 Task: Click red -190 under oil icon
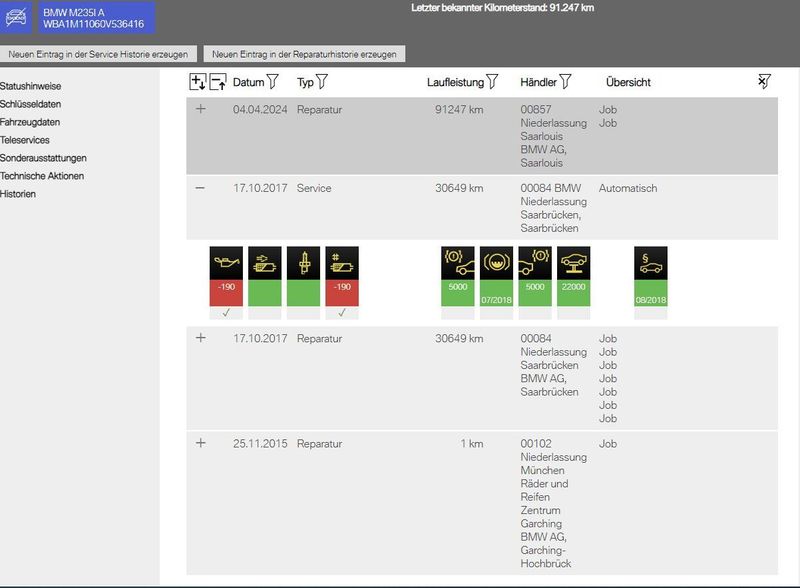(226, 293)
